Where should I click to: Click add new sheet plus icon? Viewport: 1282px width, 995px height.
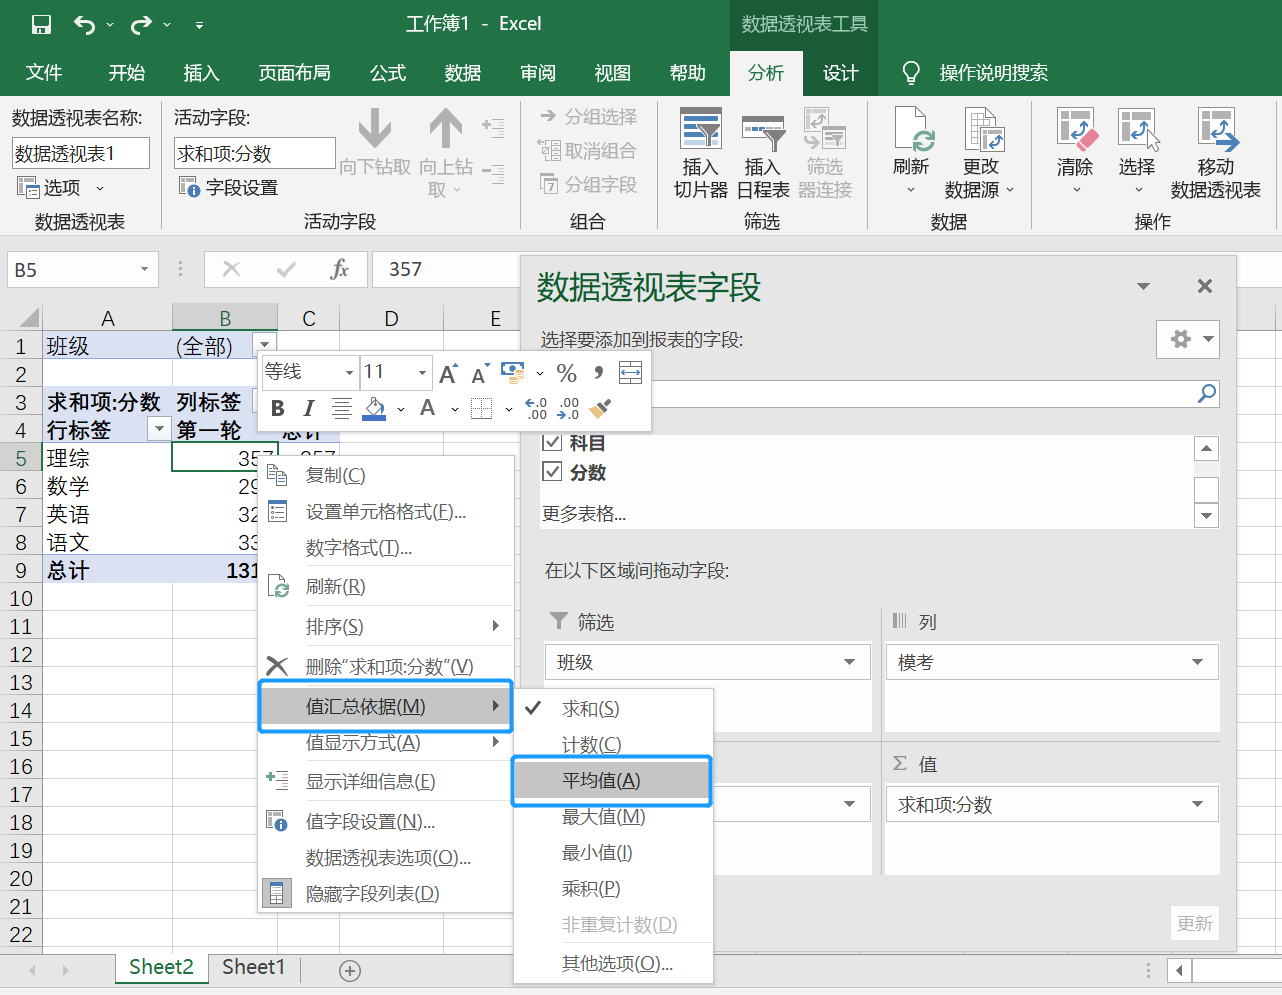point(350,970)
